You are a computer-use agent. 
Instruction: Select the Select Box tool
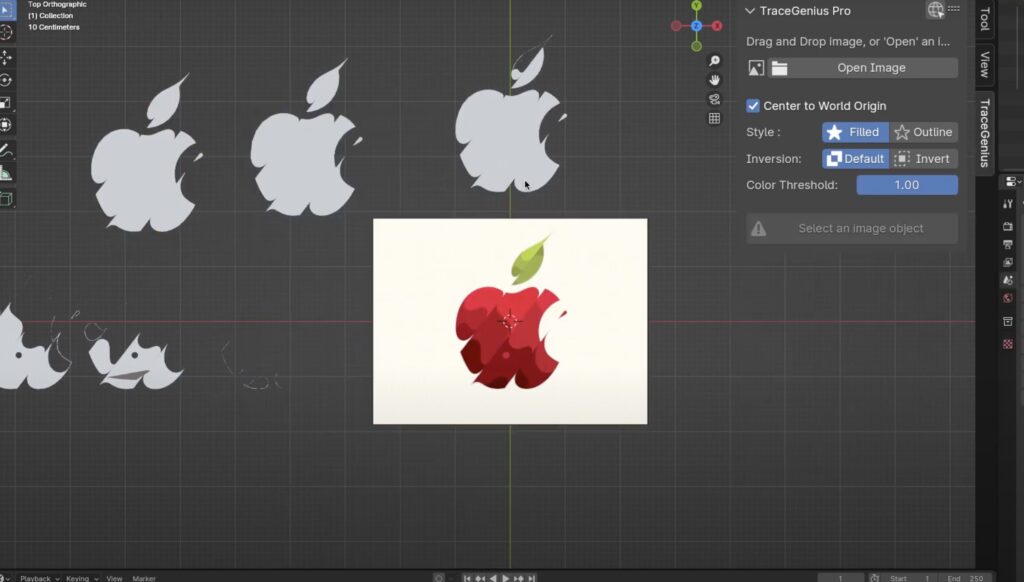pos(7,10)
